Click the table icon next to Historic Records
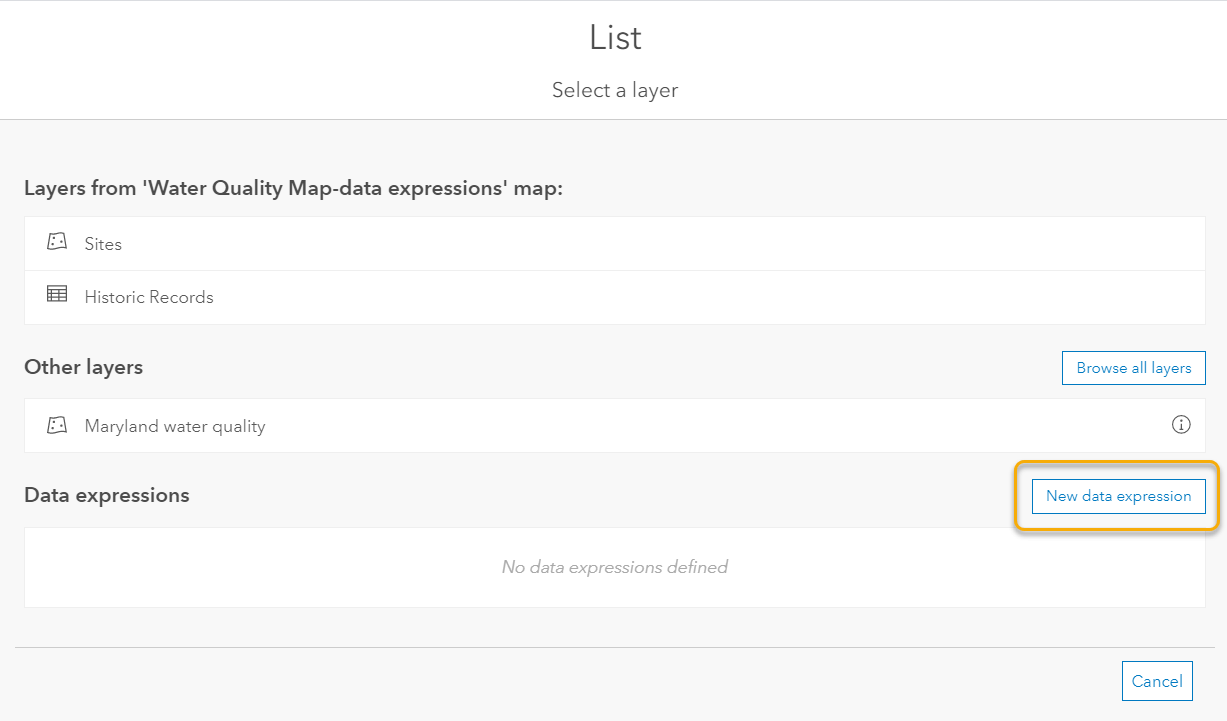The height and width of the screenshot is (721, 1227). (57, 296)
